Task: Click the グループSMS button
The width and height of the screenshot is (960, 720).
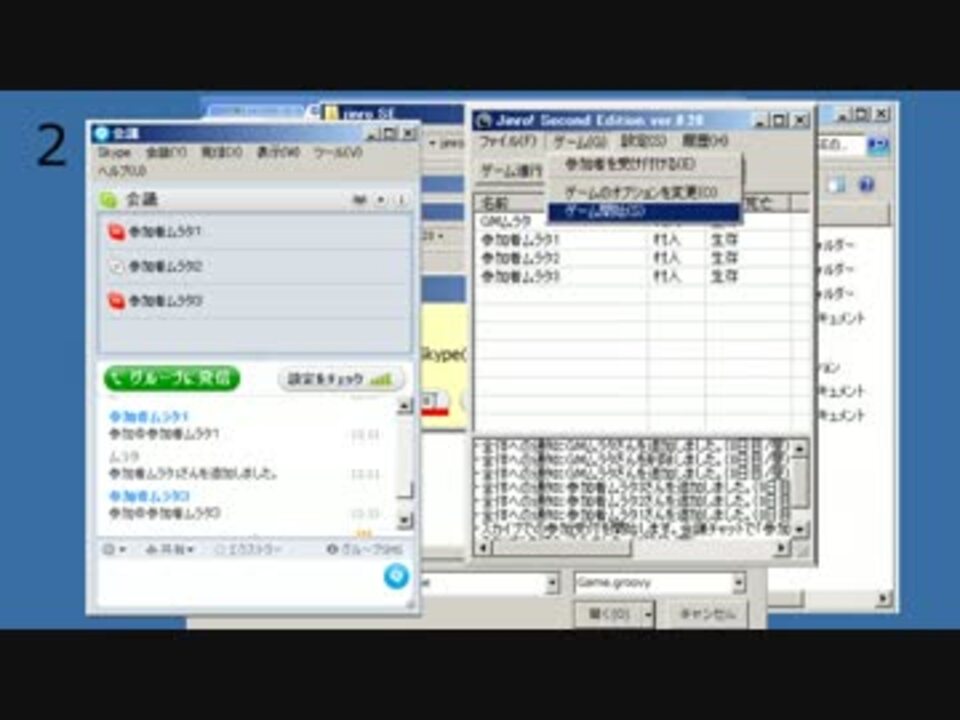Action: tap(365, 550)
